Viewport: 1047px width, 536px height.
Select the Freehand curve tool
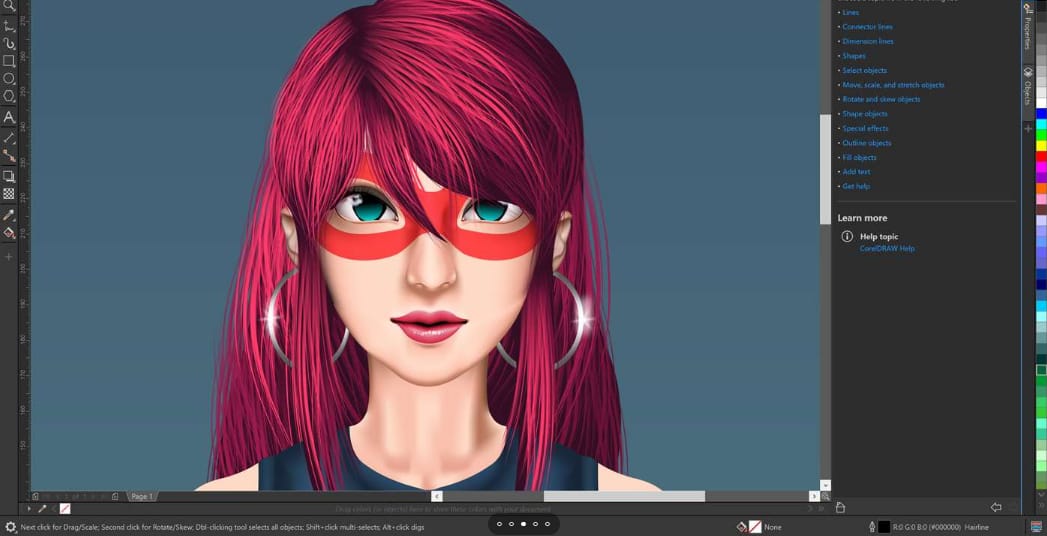(x=9, y=43)
